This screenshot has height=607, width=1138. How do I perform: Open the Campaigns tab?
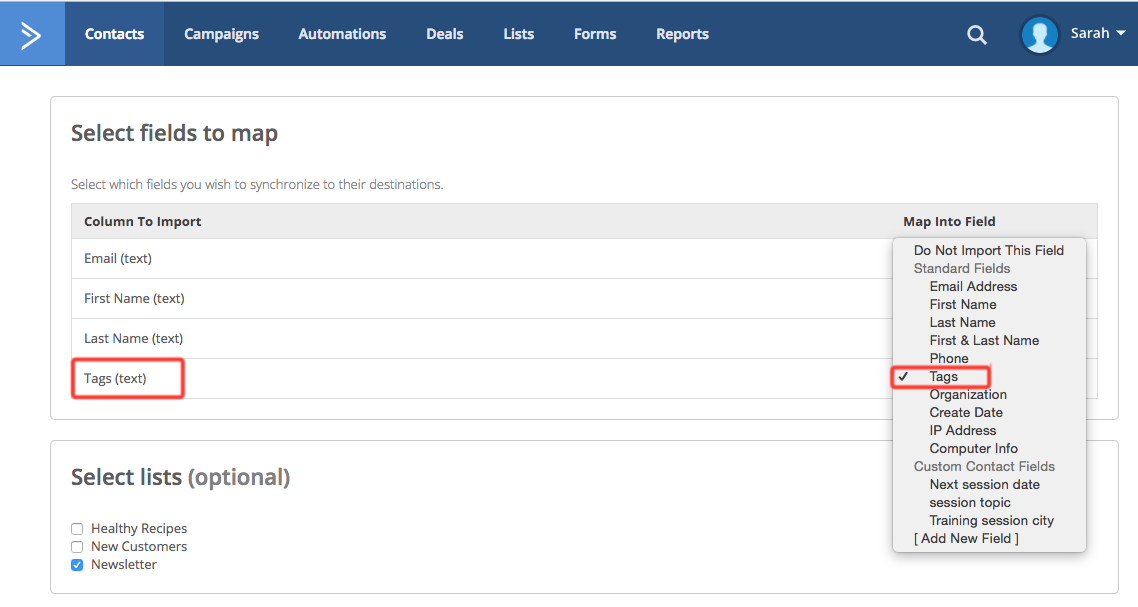[x=221, y=34]
